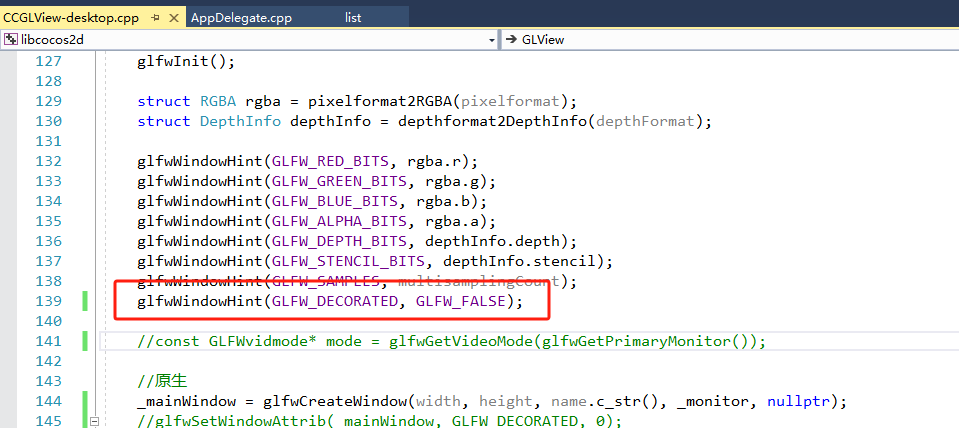This screenshot has height=428, width=959.
Task: Click multisamplingCount on line 138
Action: pyautogui.click(x=479, y=282)
